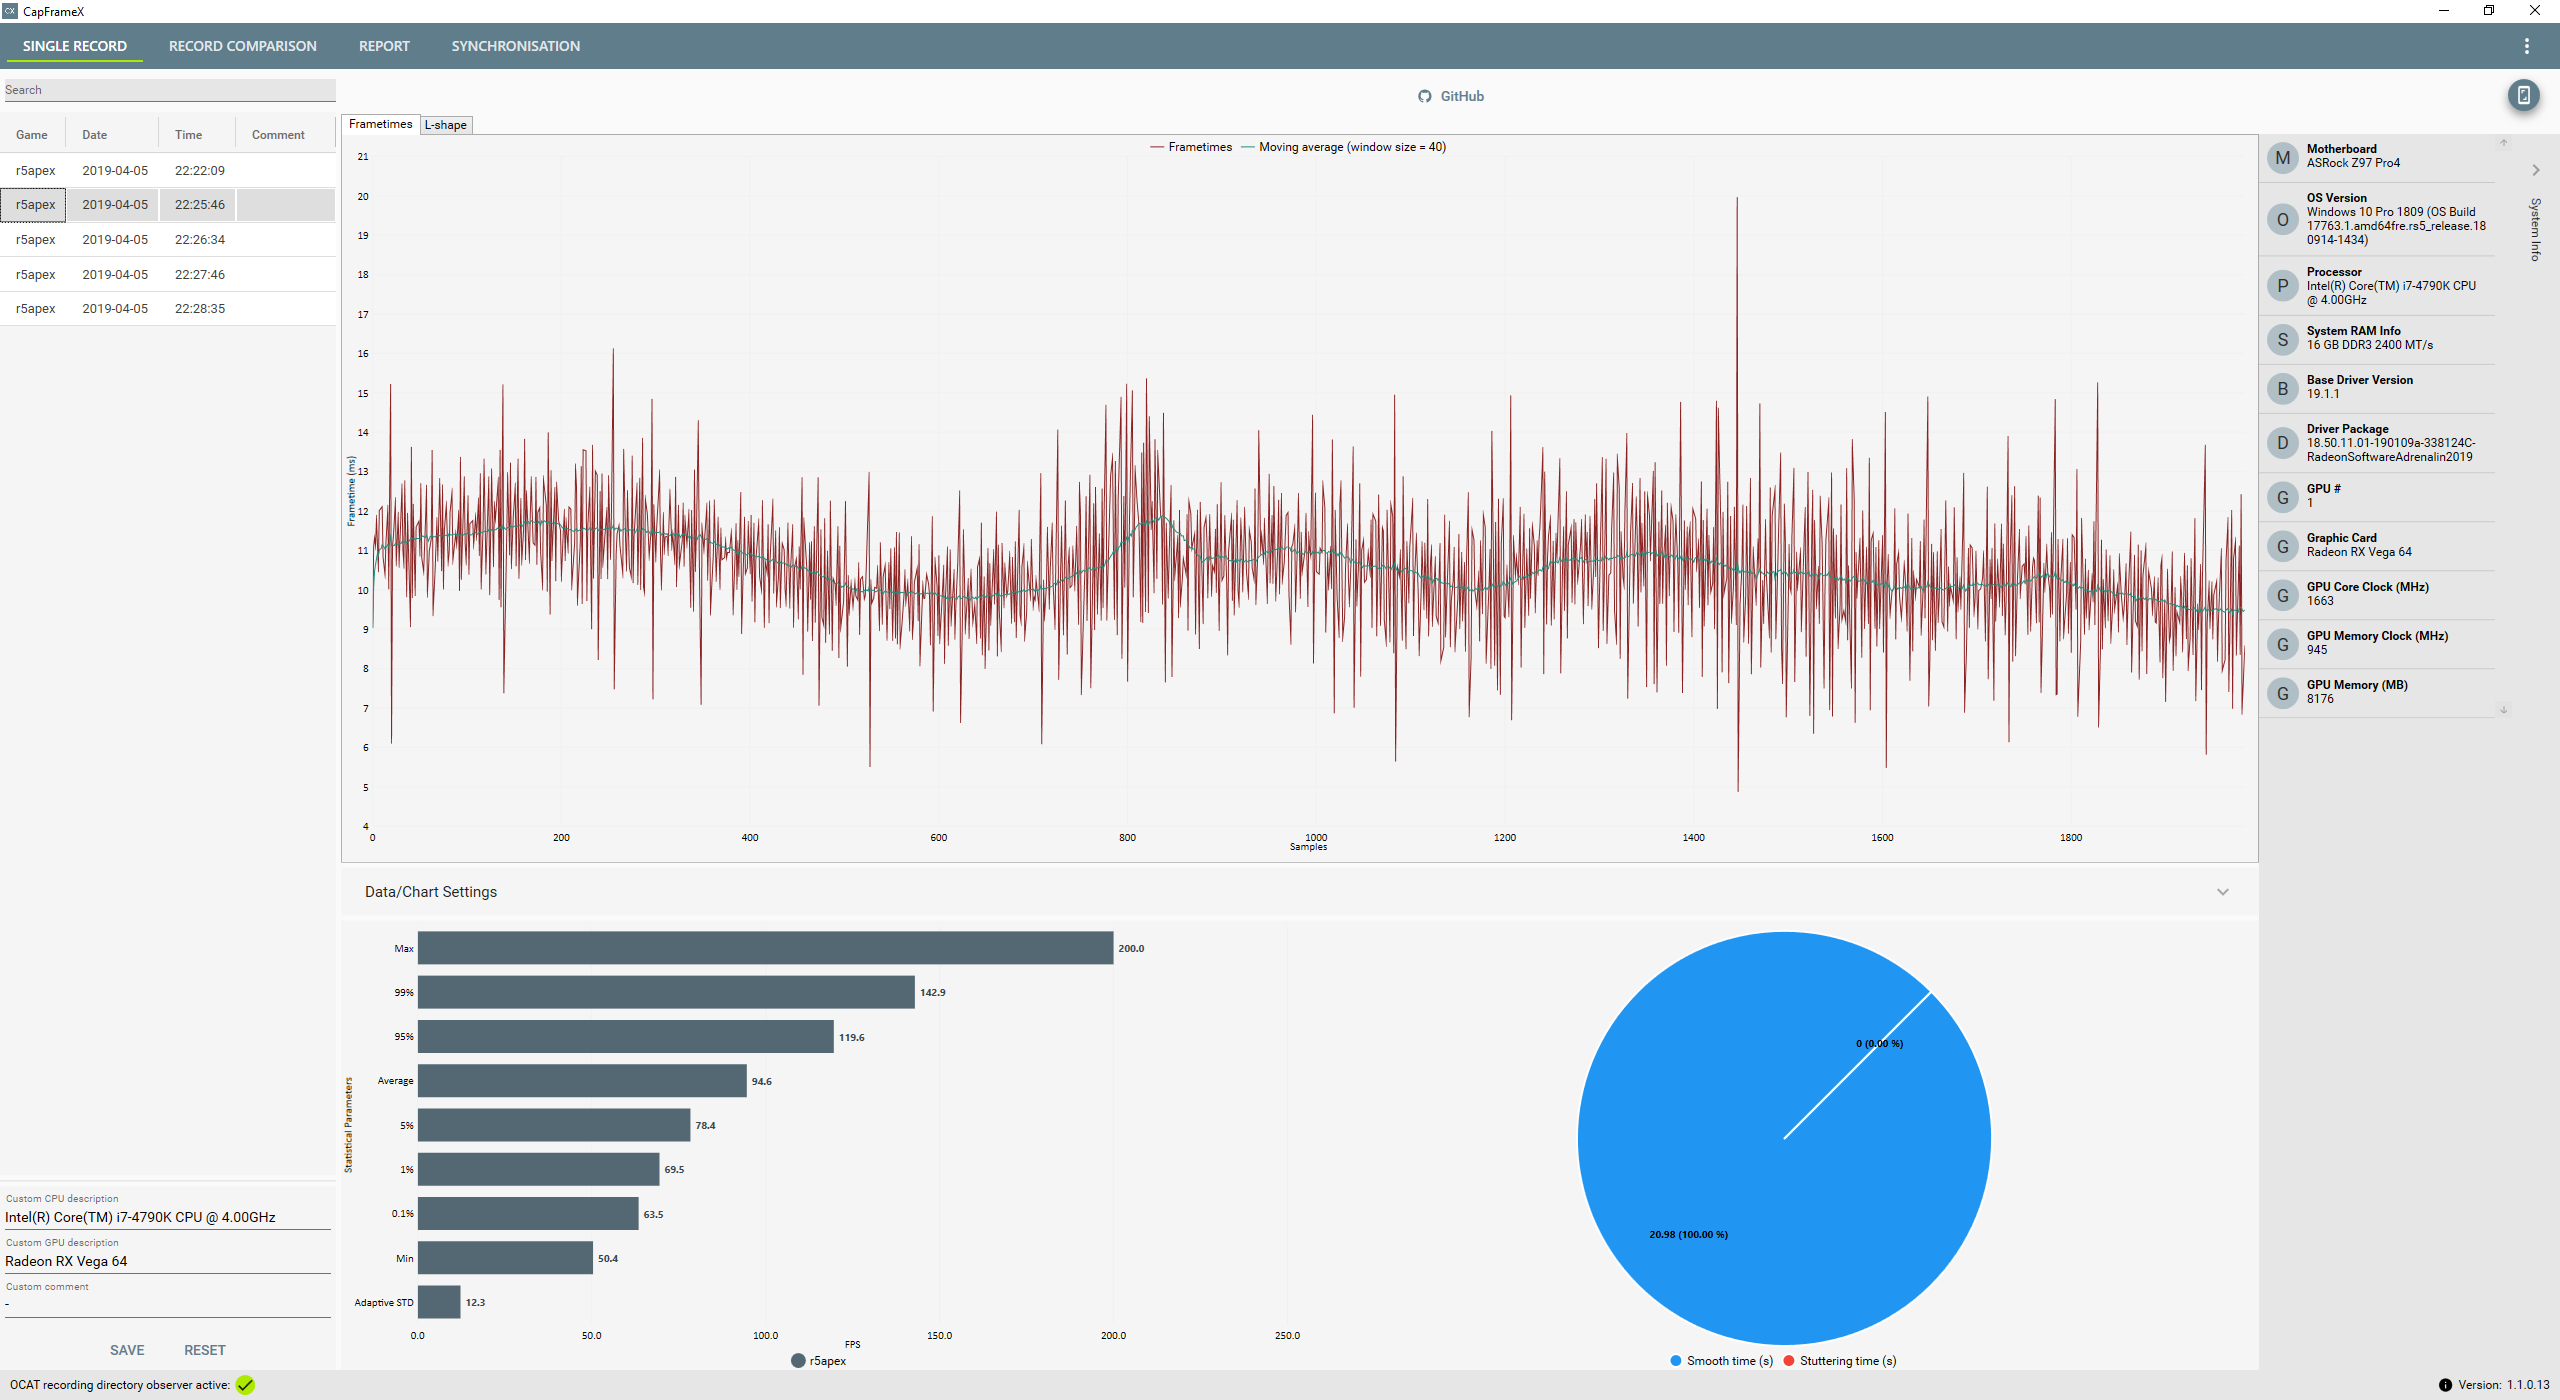Click the GitHub link
Image resolution: width=2560 pixels, height=1400 pixels.
1451,97
